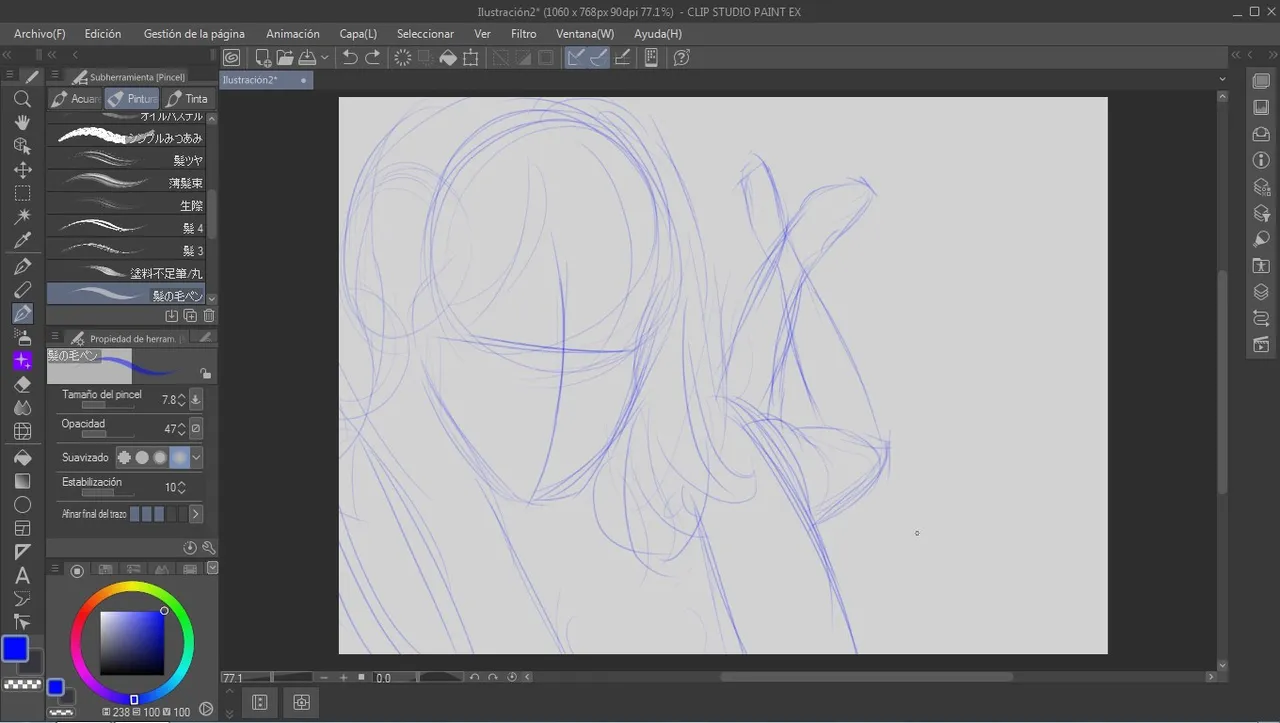The image size is (1280, 723).
Task: Select the Gradient tool
Action: click(22, 481)
